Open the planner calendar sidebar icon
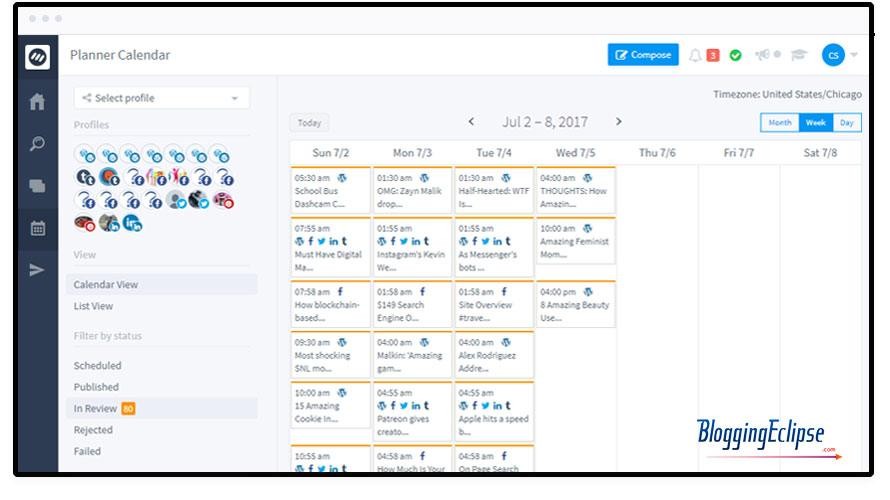Image resolution: width=890 pixels, height=500 pixels. (x=37, y=228)
